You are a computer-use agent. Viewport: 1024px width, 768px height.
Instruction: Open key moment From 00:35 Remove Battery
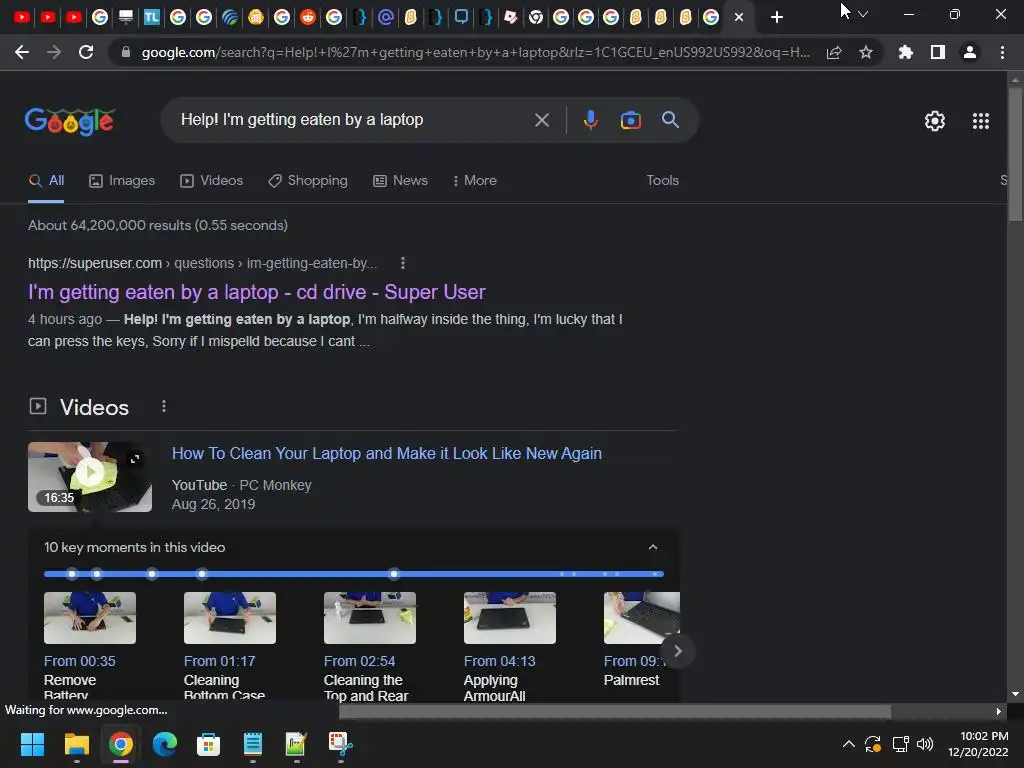pyautogui.click(x=89, y=646)
